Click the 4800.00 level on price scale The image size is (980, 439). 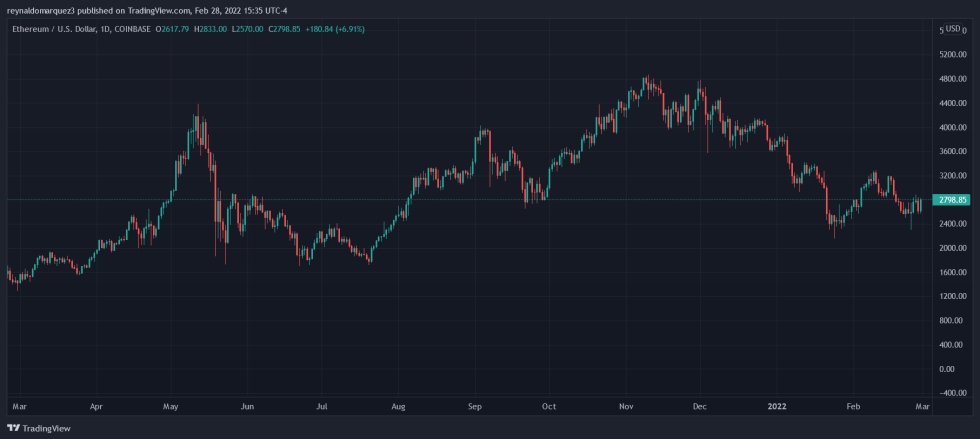[x=953, y=79]
